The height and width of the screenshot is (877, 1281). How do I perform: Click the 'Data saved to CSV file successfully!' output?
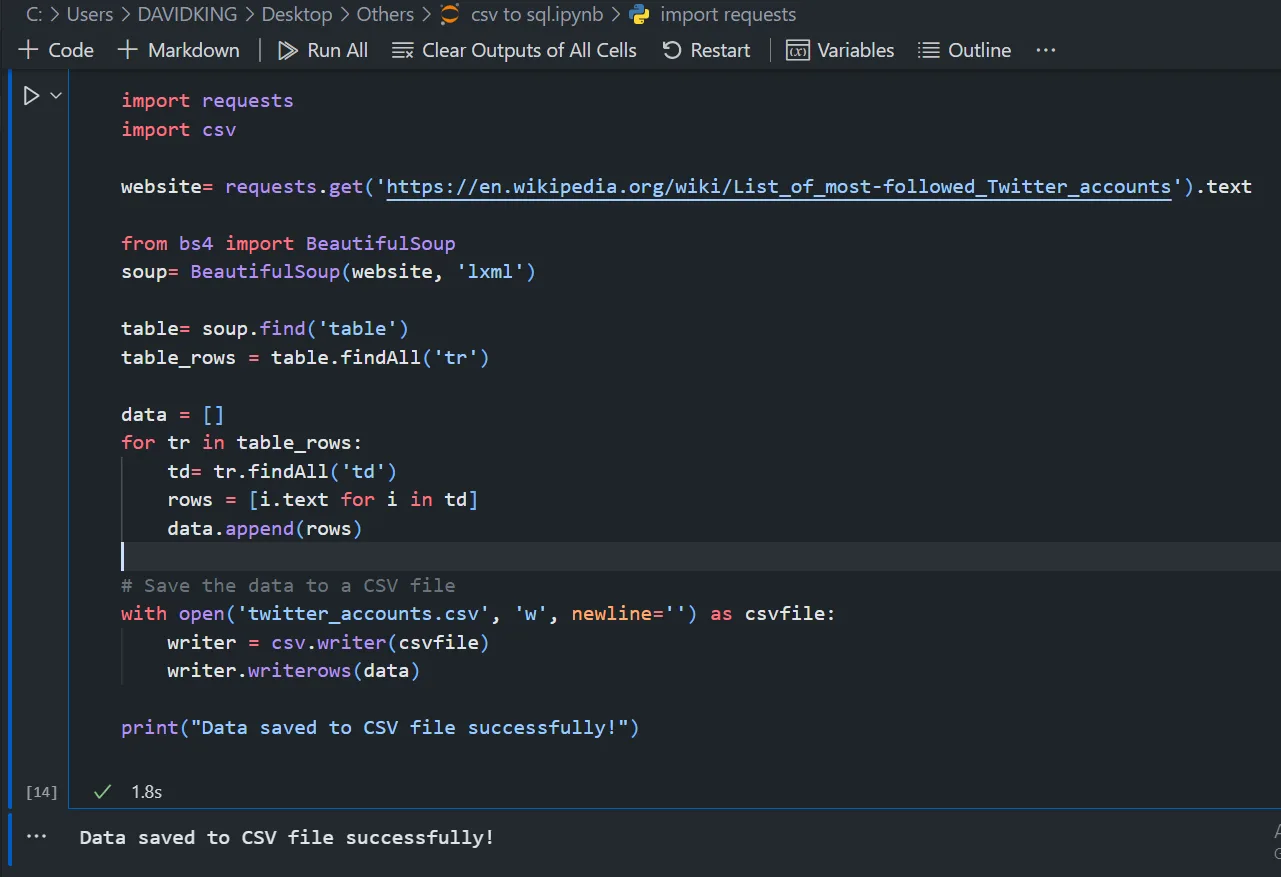click(287, 838)
